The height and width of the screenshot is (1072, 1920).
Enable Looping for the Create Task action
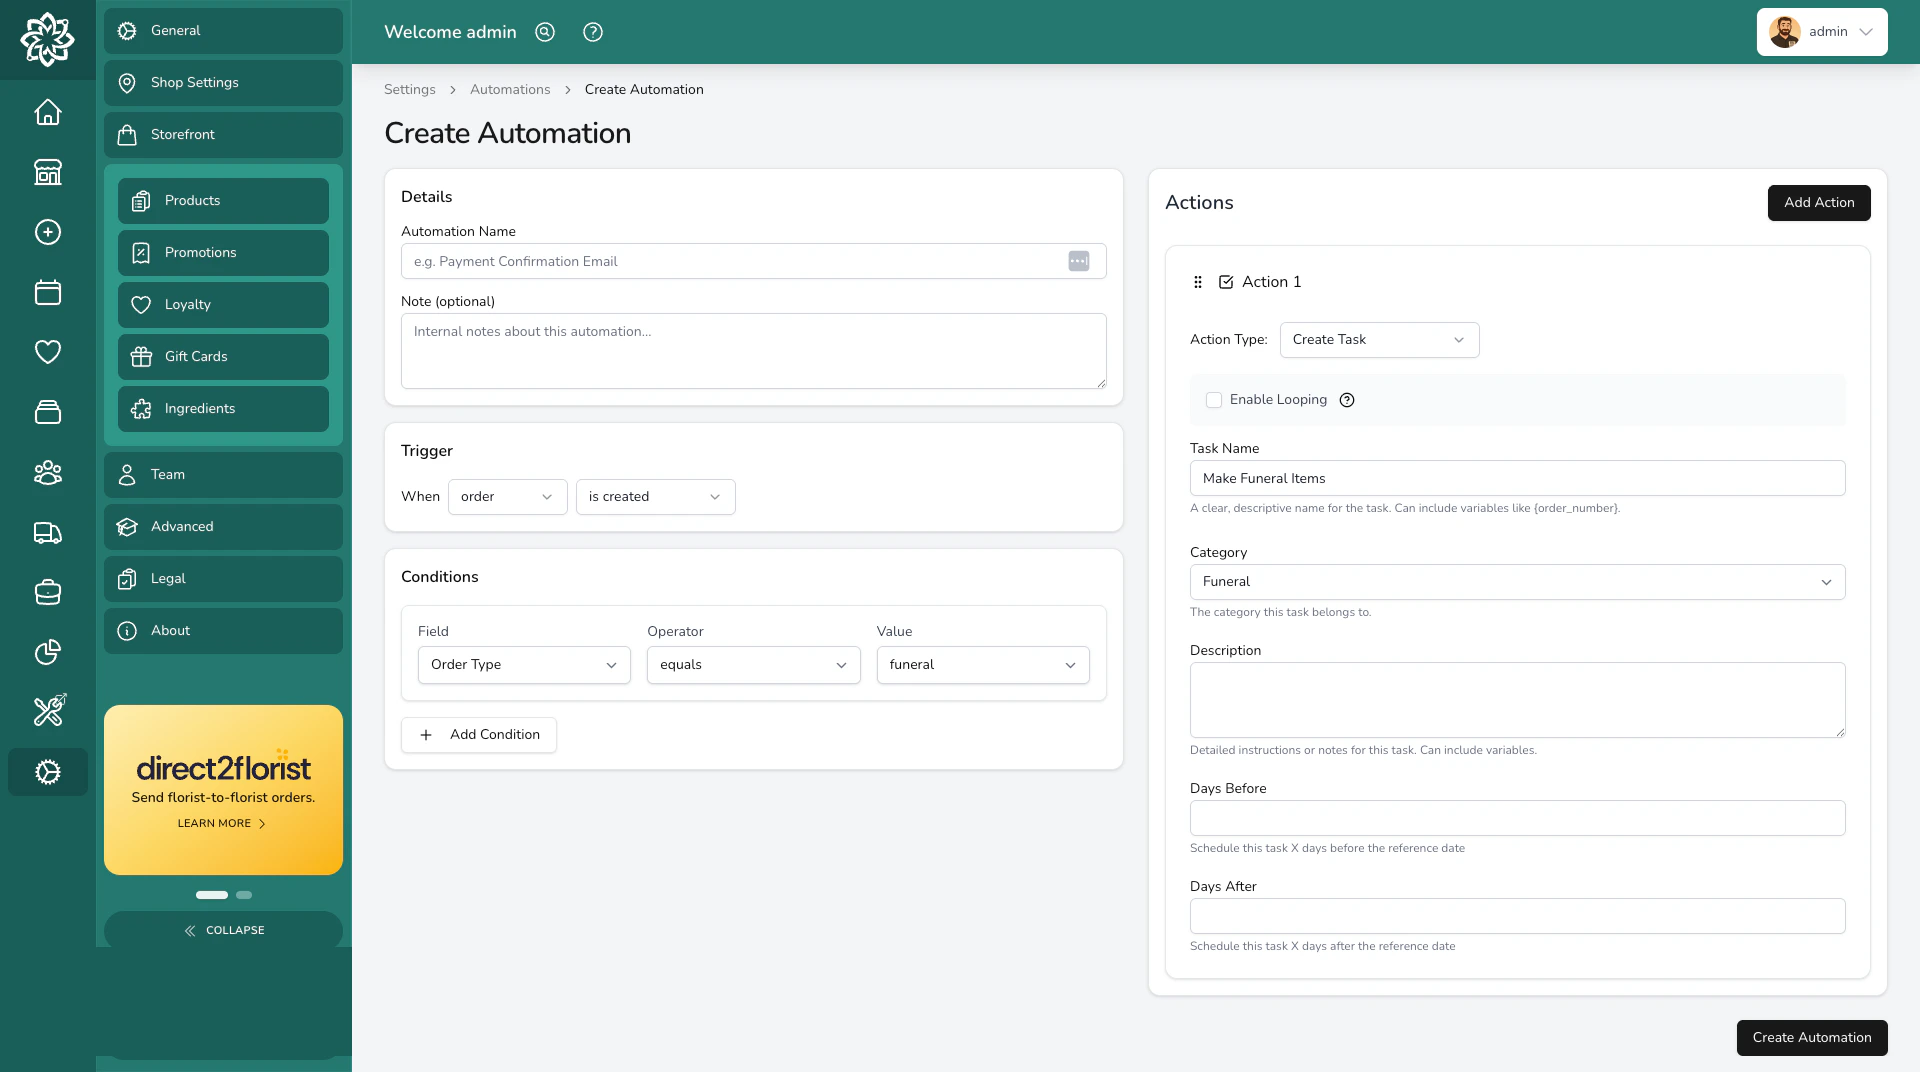[1214, 400]
